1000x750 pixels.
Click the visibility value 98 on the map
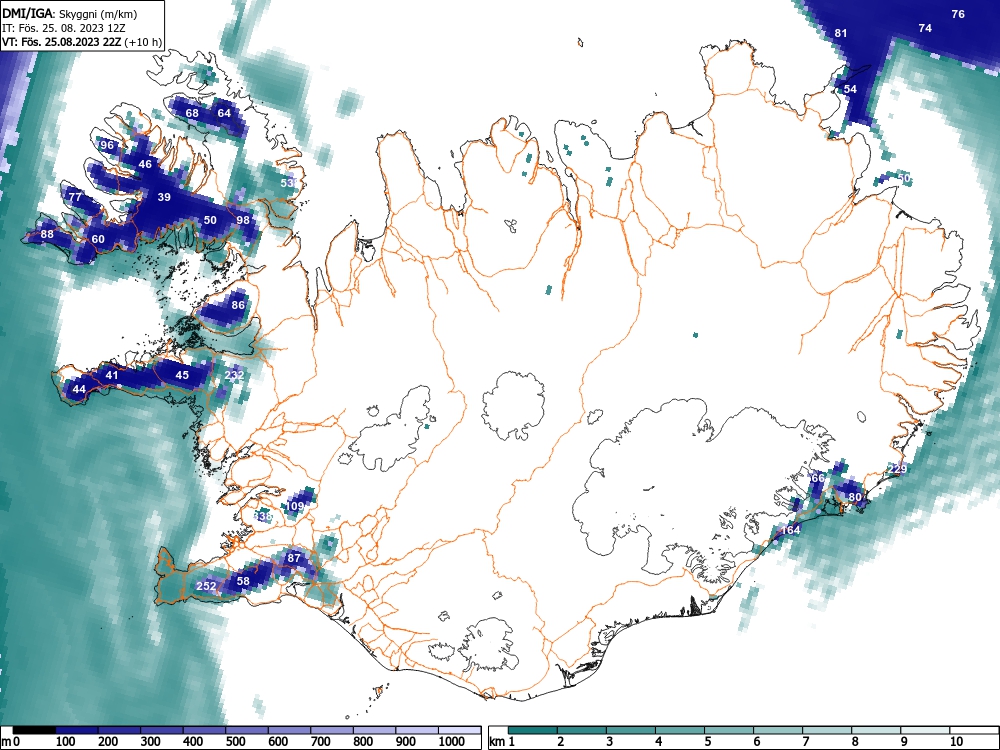coord(243,220)
